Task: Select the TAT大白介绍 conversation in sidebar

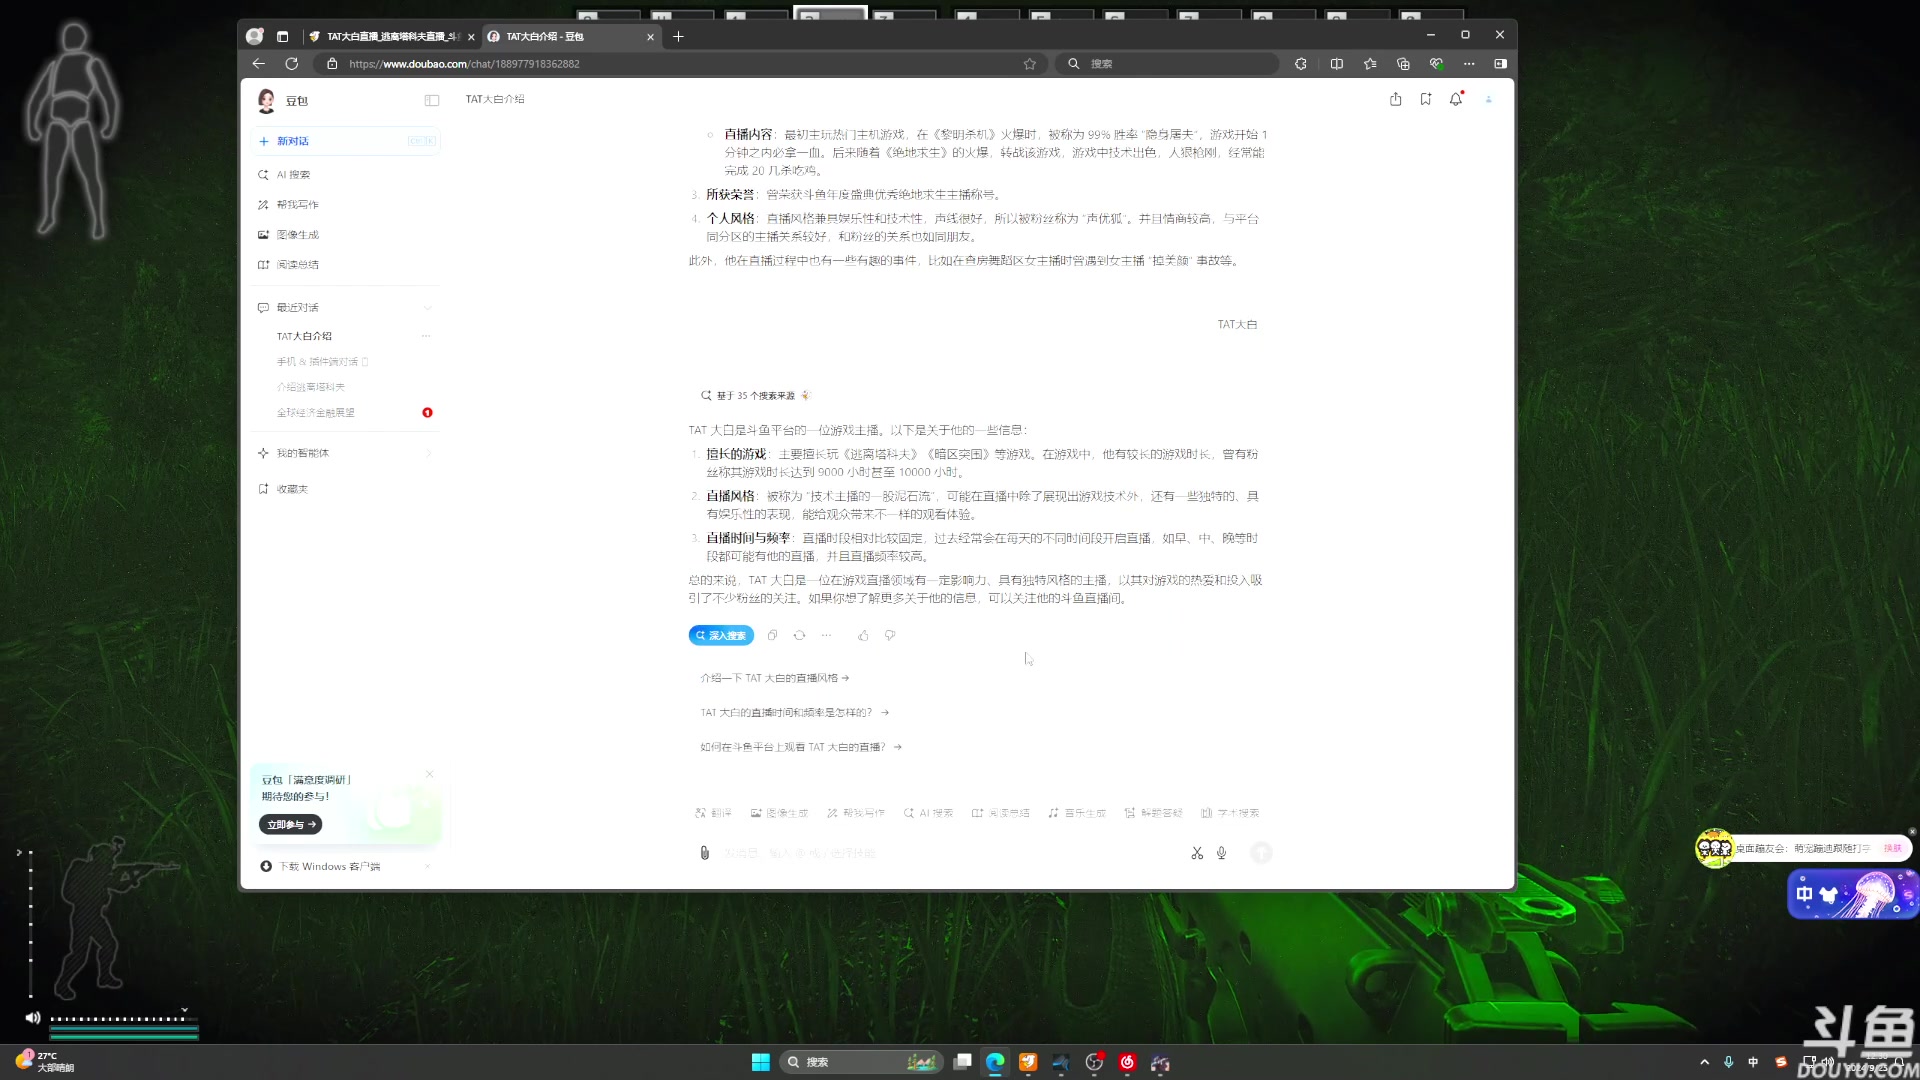Action: [x=304, y=336]
